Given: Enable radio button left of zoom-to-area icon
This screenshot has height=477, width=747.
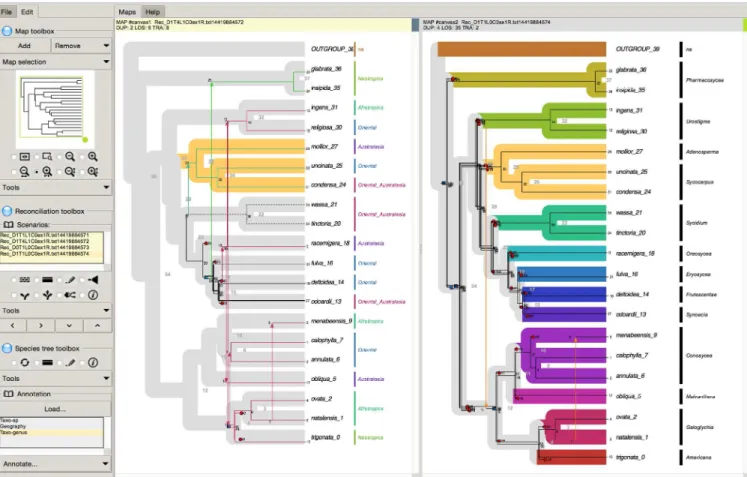Looking at the screenshot, I should [37, 157].
